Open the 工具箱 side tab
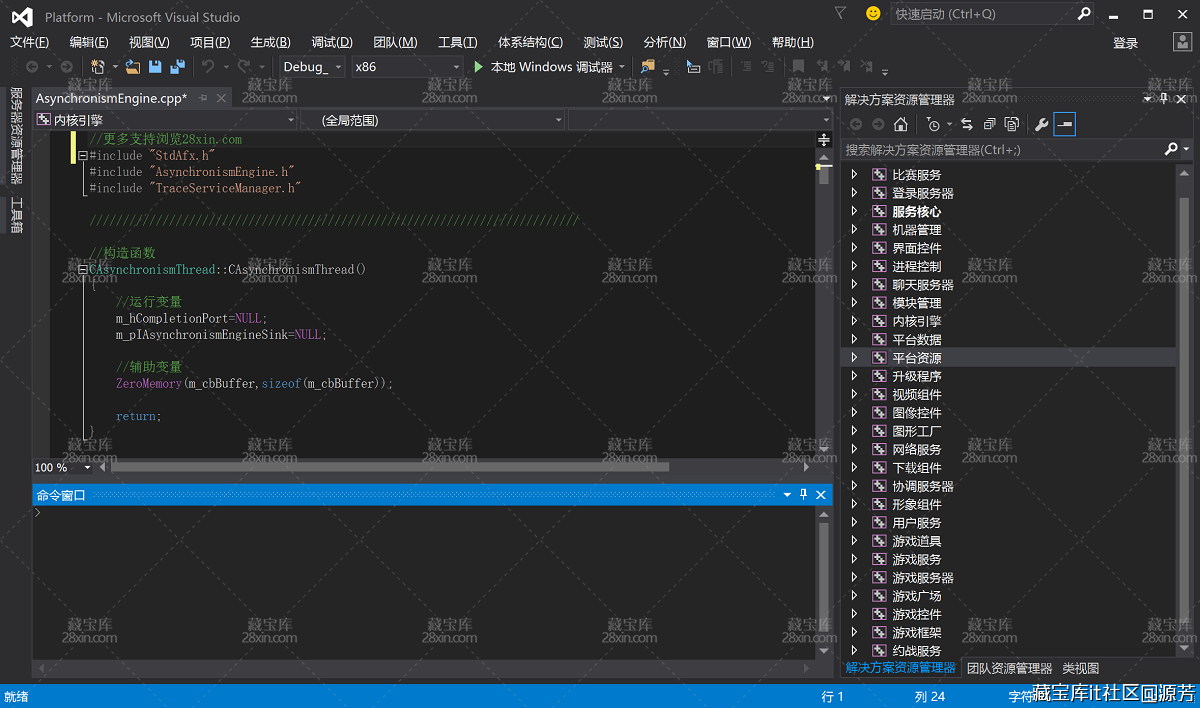The image size is (1200, 708). point(16,214)
